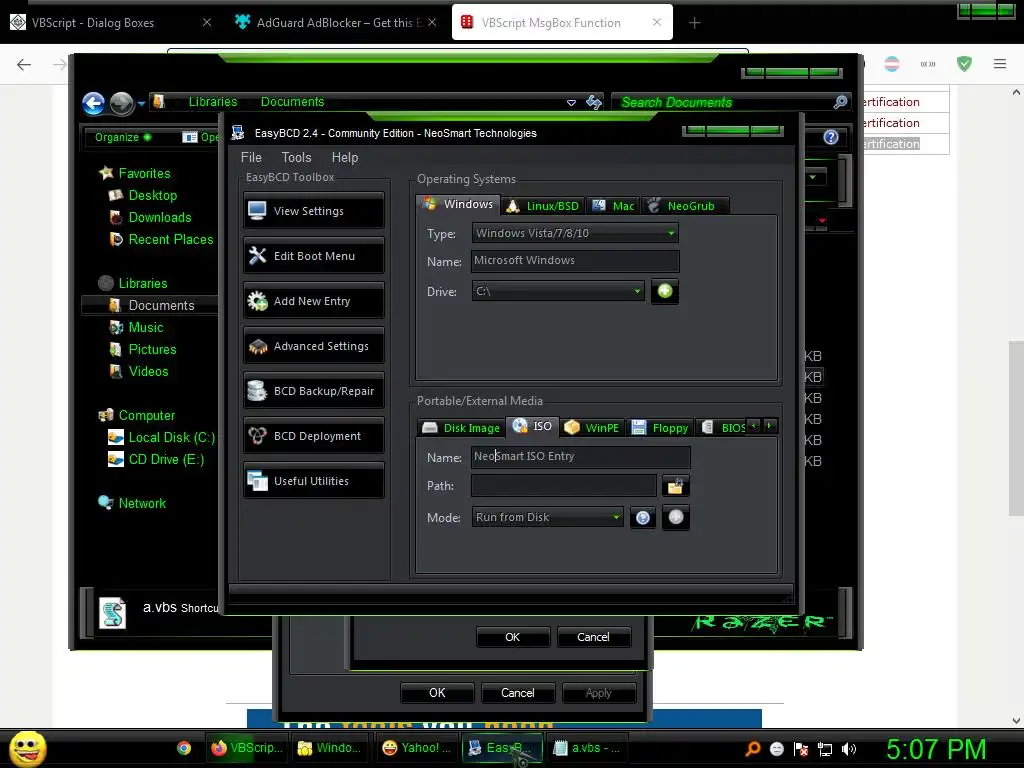
Task: Click the NeoSmart ISO Entry name field
Action: (581, 456)
